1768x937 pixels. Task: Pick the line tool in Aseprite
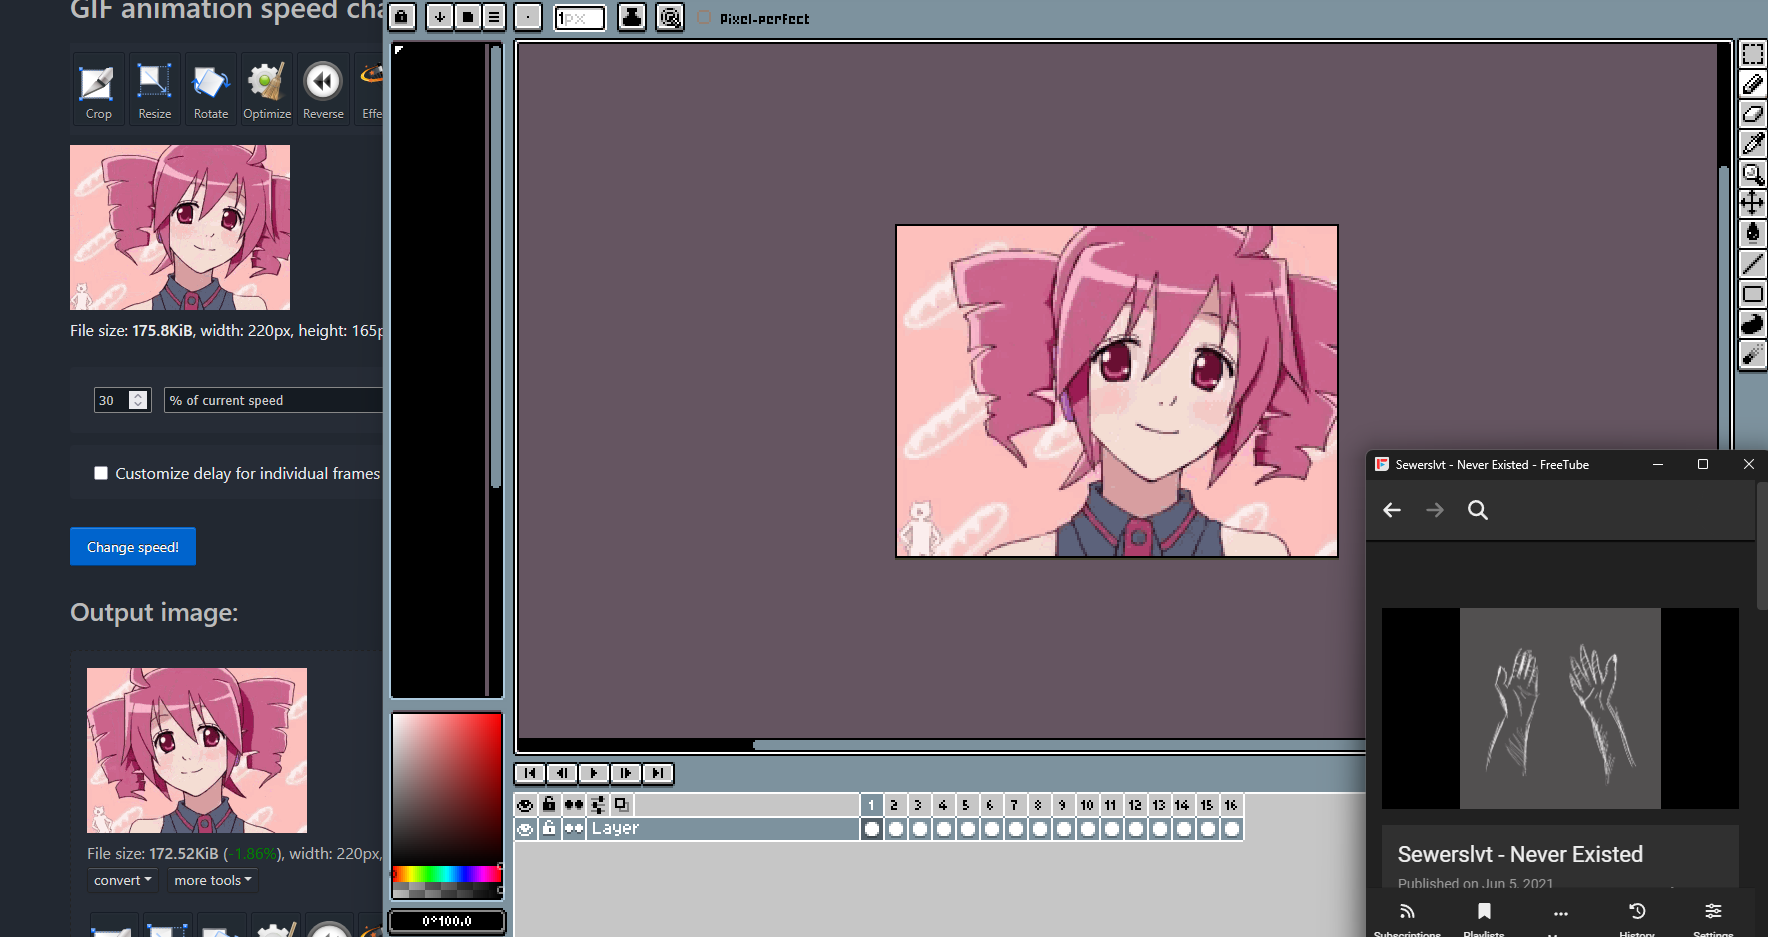(x=1753, y=264)
